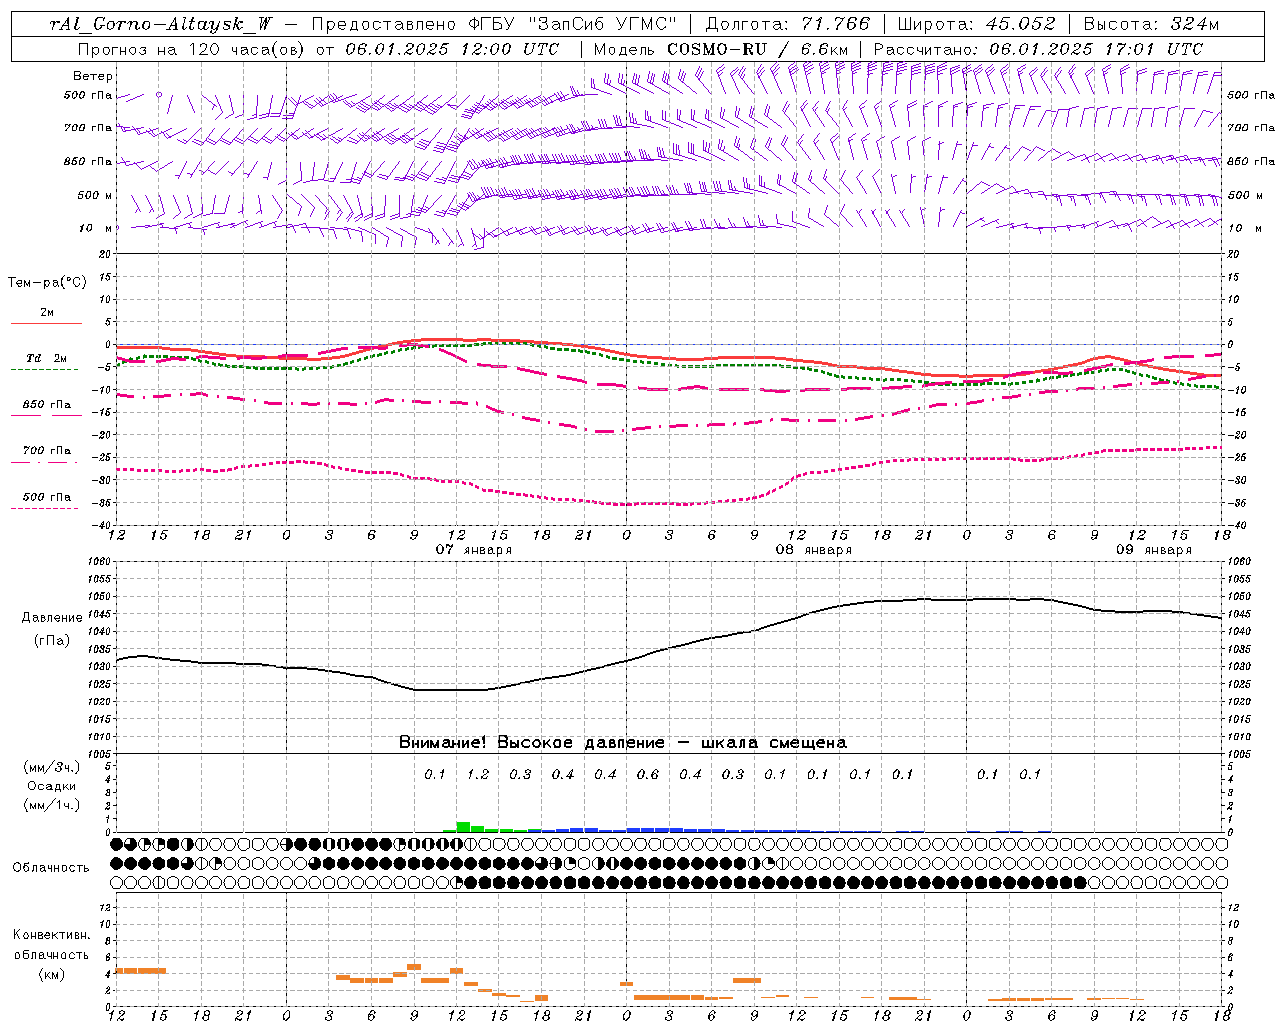This screenshot has width=1280, height=1024.
Task: Click the 500 м wind level label on left
Action: [96, 195]
